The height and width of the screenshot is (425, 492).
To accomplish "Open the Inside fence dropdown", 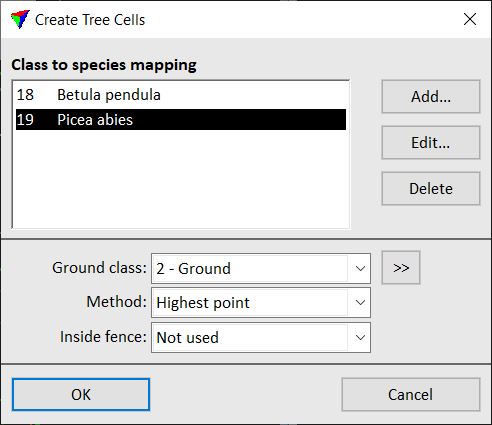I will 261,337.
